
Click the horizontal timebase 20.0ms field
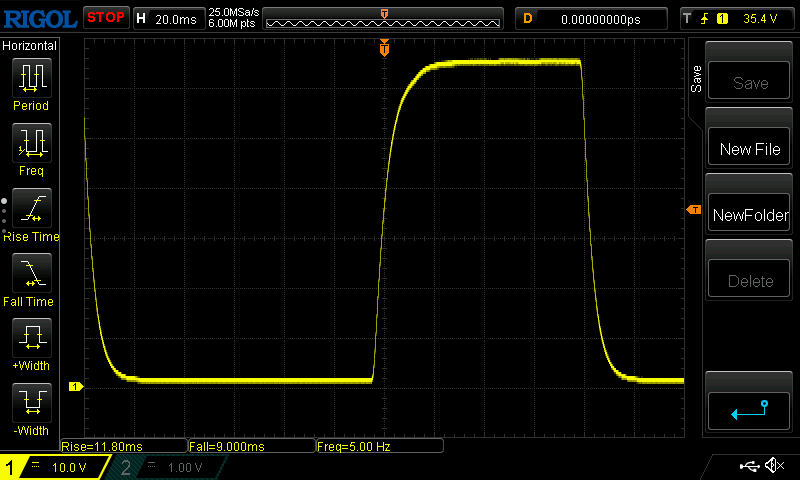pos(169,18)
